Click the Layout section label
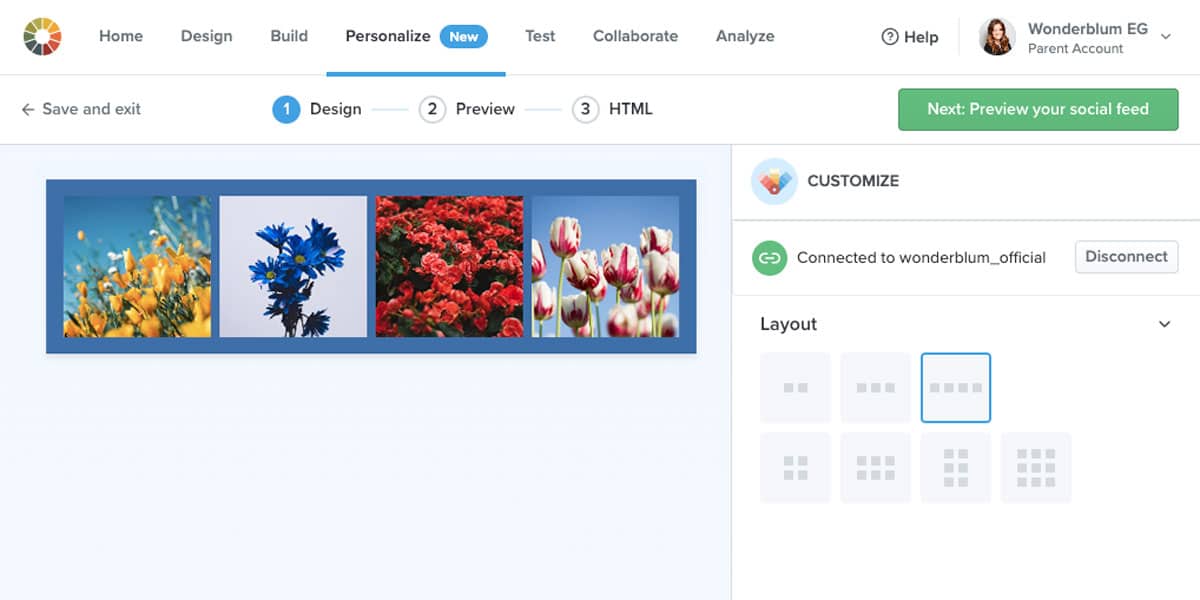The width and height of the screenshot is (1200, 600). (788, 324)
